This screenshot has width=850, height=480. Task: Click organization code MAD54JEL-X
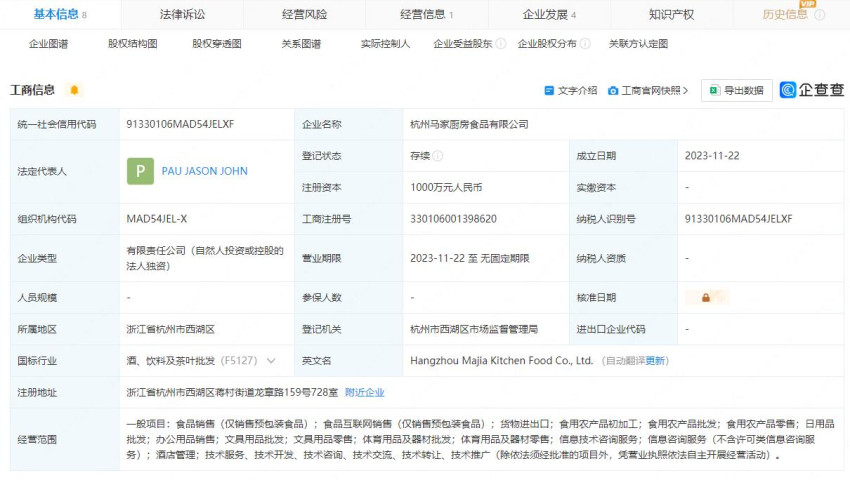157,219
